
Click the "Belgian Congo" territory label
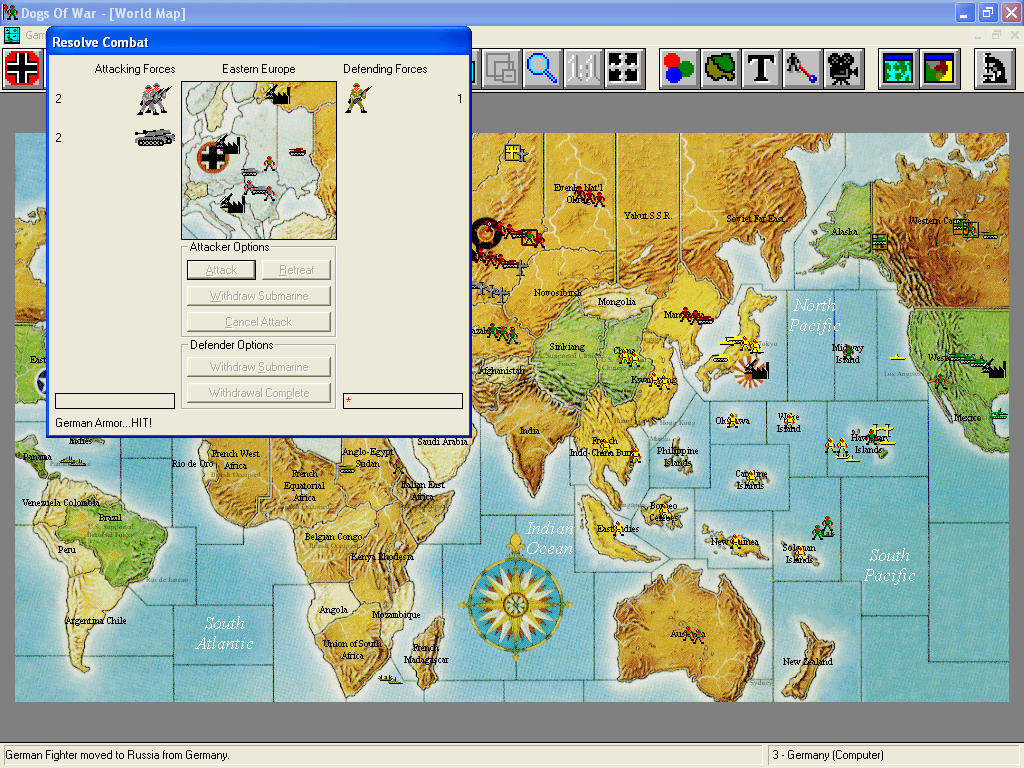pos(333,537)
